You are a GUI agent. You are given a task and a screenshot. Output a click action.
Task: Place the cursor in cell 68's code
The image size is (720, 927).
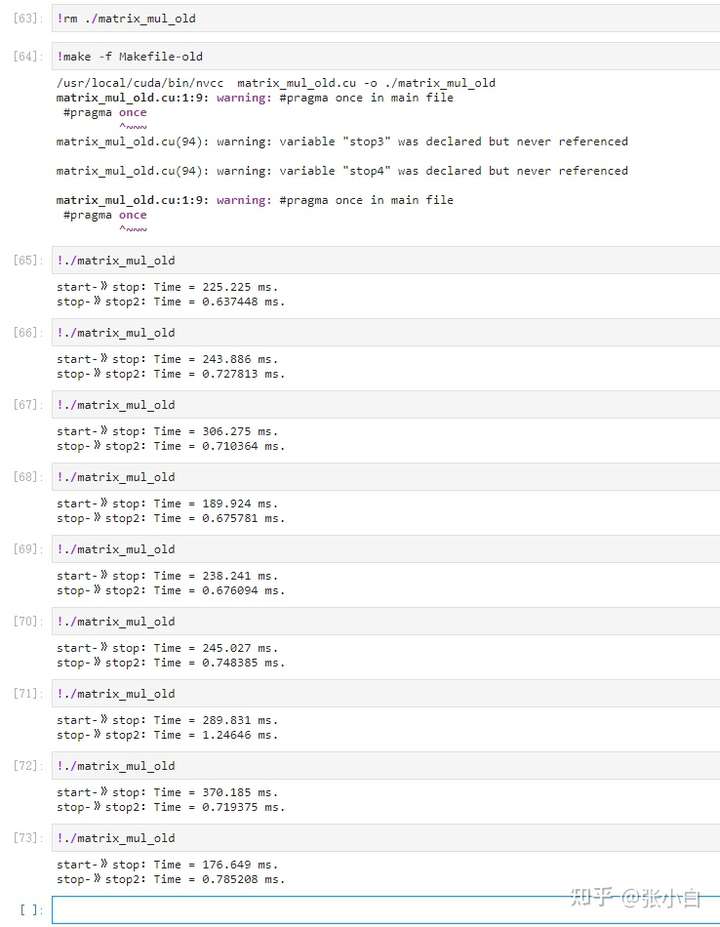coord(385,476)
